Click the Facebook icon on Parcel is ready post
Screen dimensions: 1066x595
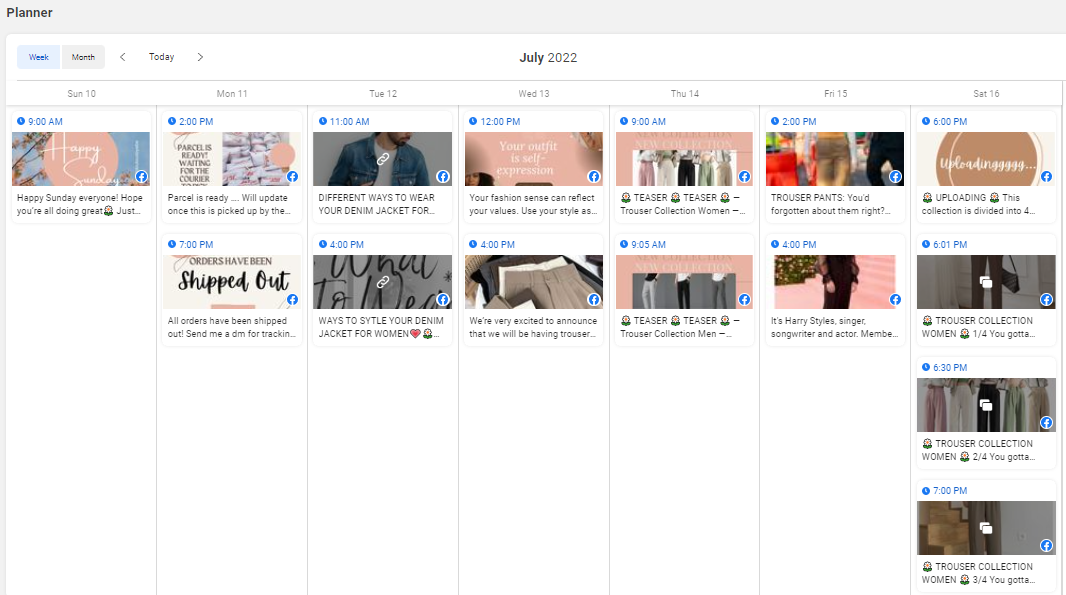click(x=292, y=177)
